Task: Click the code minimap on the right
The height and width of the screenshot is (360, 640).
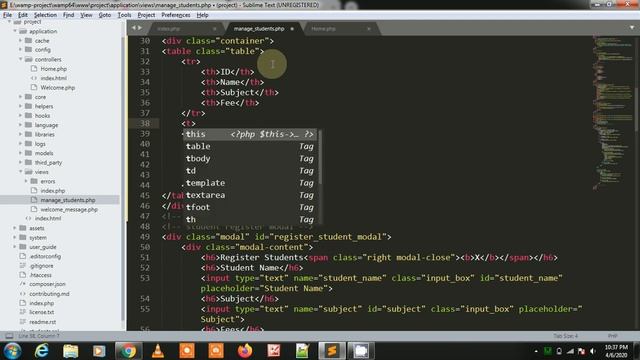Action: 612,112
